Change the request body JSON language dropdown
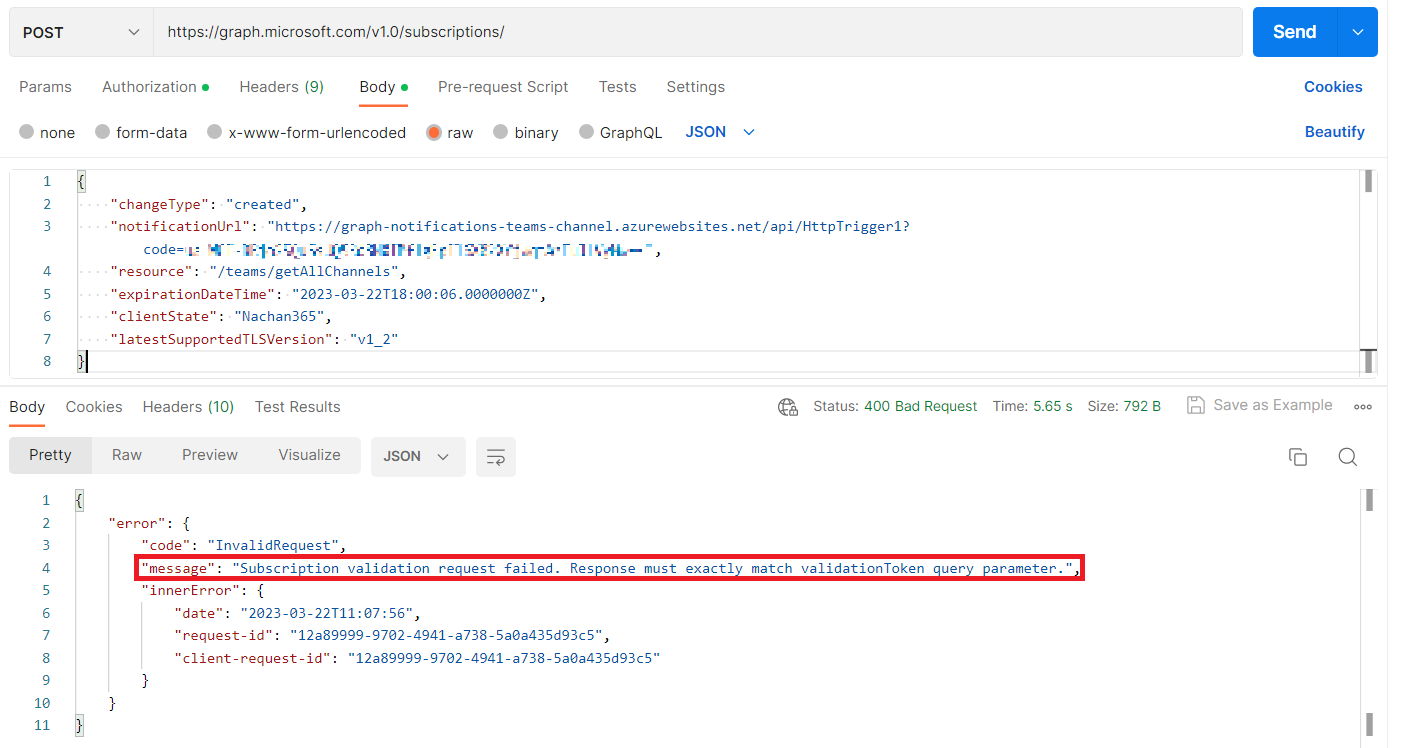 coord(720,132)
